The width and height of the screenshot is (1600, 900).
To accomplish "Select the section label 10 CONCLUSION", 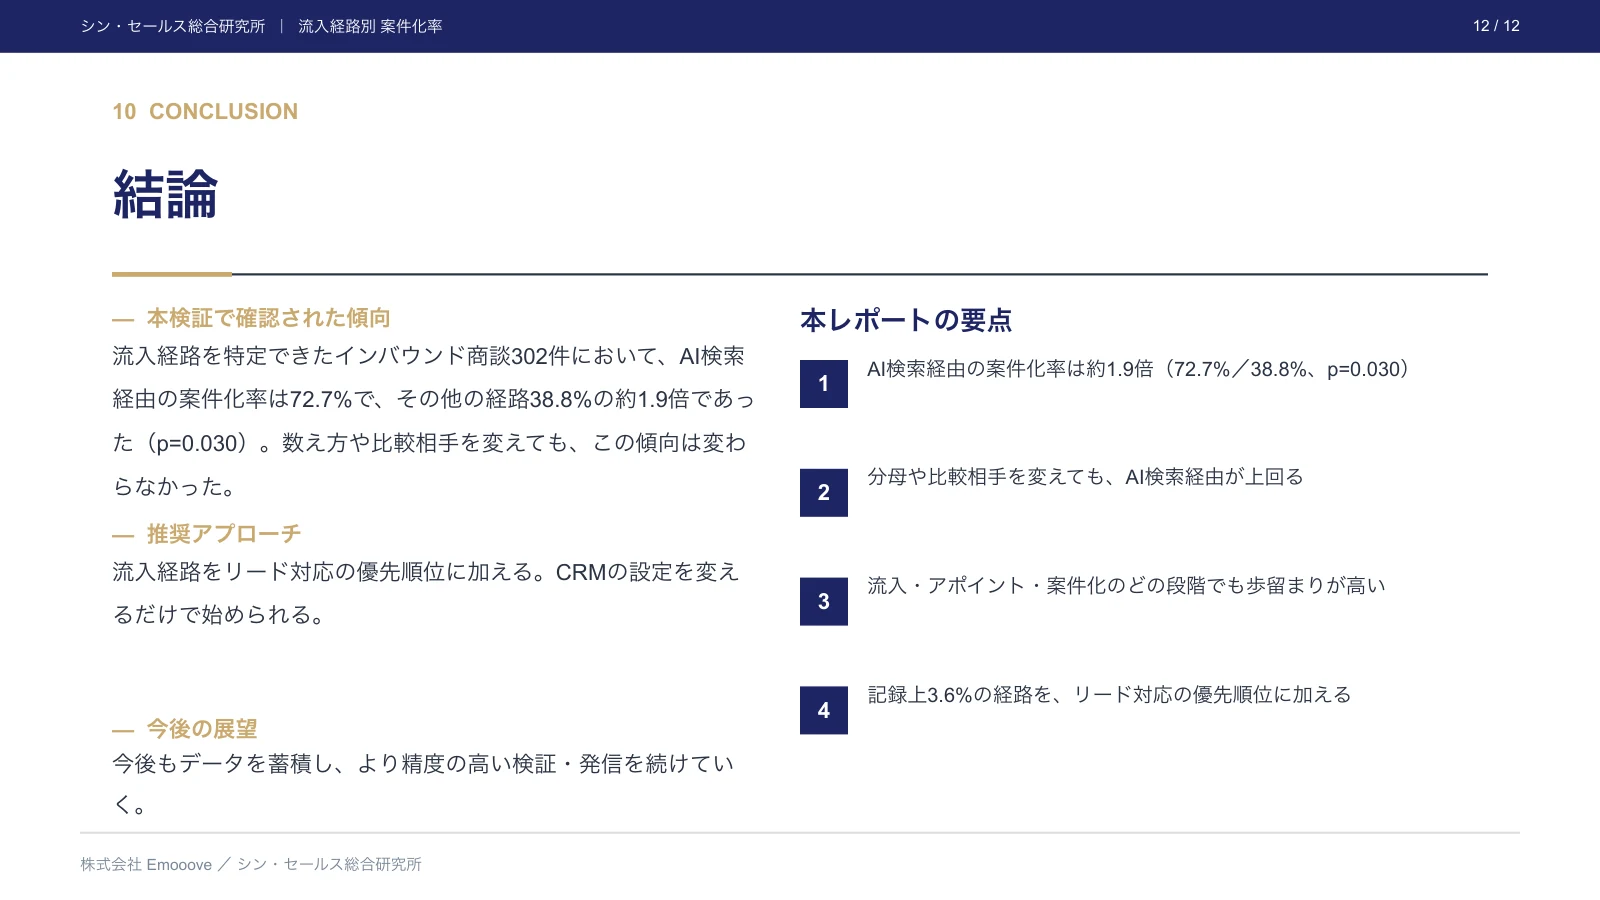I will (x=205, y=111).
